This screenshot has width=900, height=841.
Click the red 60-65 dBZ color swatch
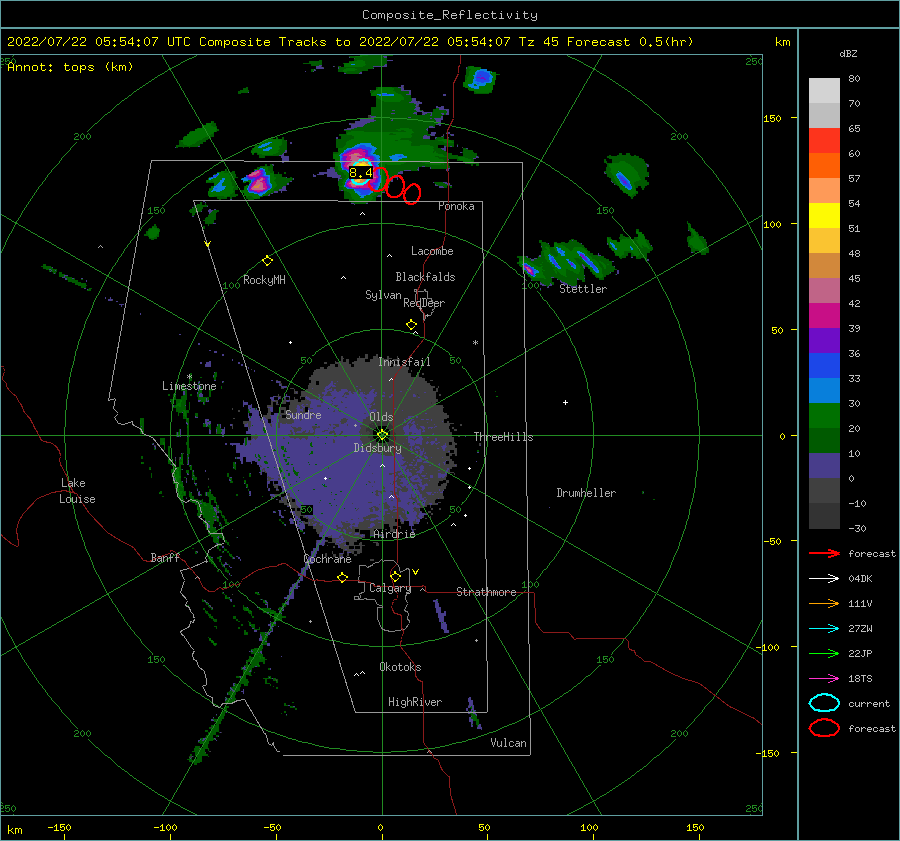click(824, 141)
